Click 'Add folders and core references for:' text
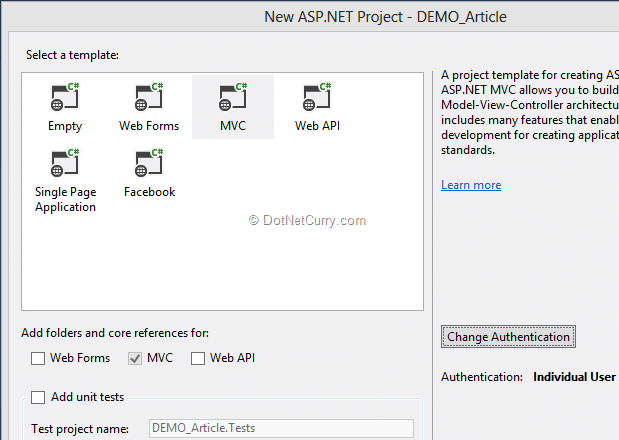The height and width of the screenshot is (440, 619). [x=115, y=333]
